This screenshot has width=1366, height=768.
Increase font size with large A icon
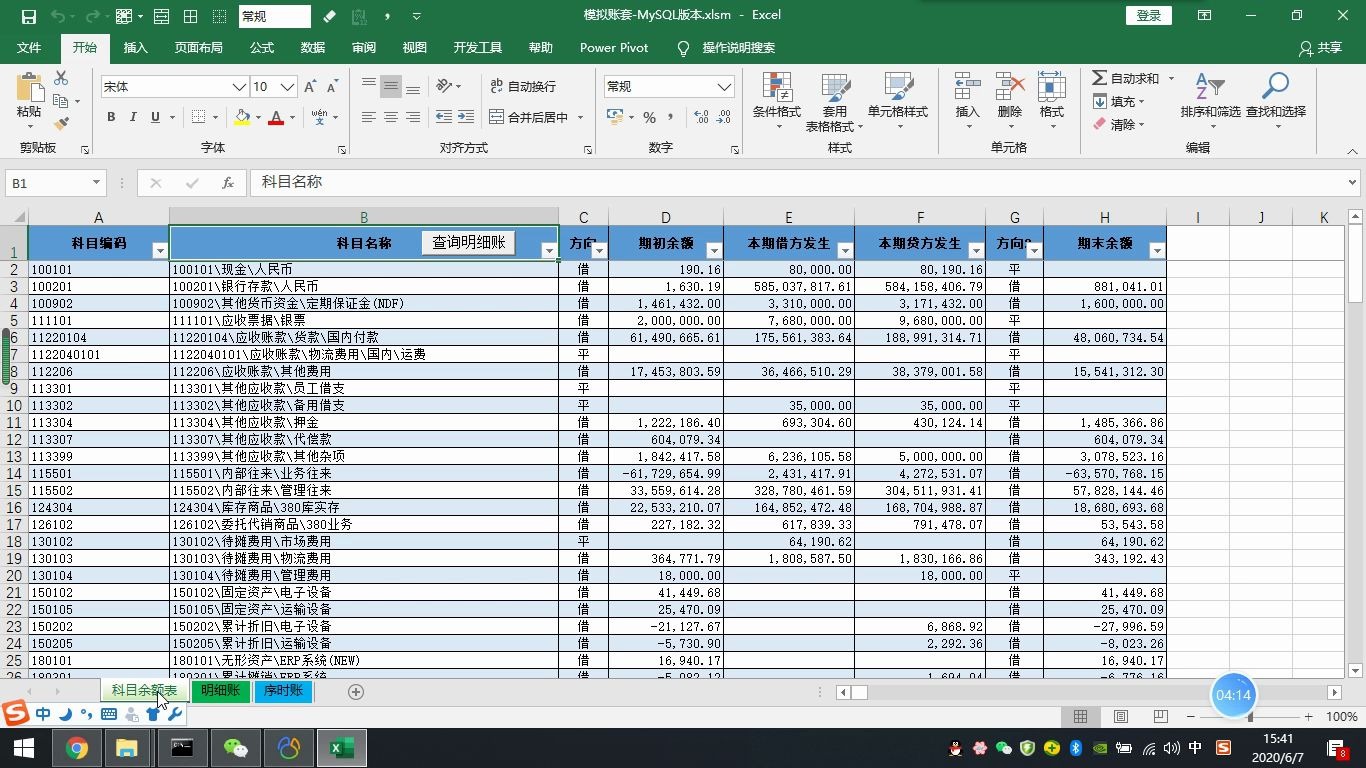(310, 87)
